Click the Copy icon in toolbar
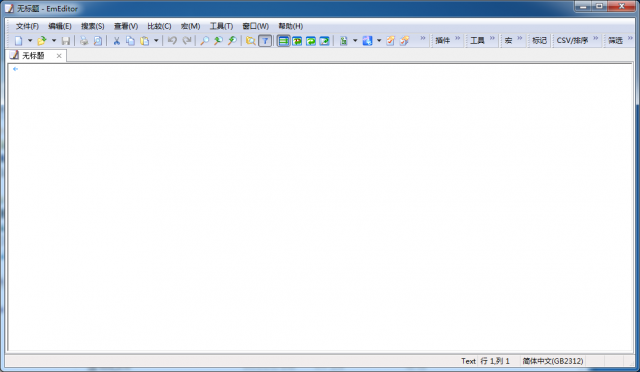The image size is (640, 372). [130, 40]
